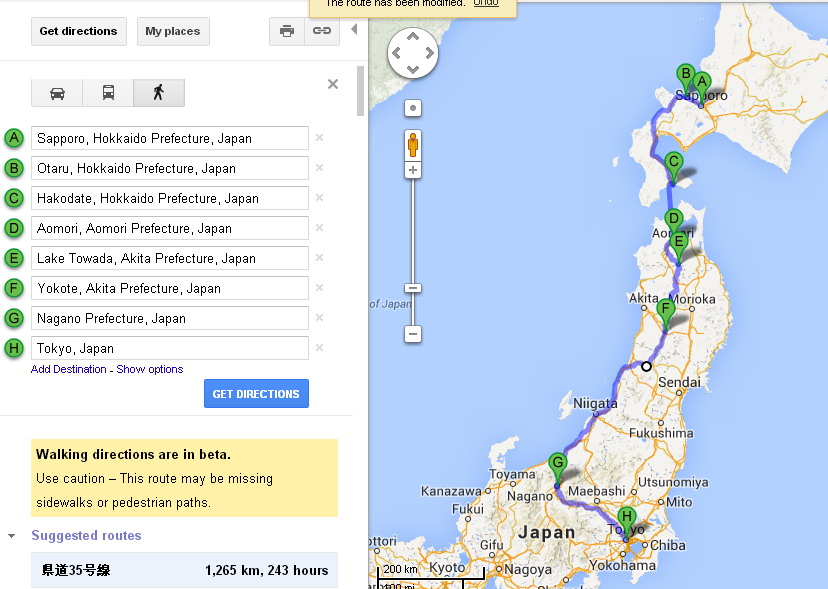Pan map up with arrow control

coord(413,36)
